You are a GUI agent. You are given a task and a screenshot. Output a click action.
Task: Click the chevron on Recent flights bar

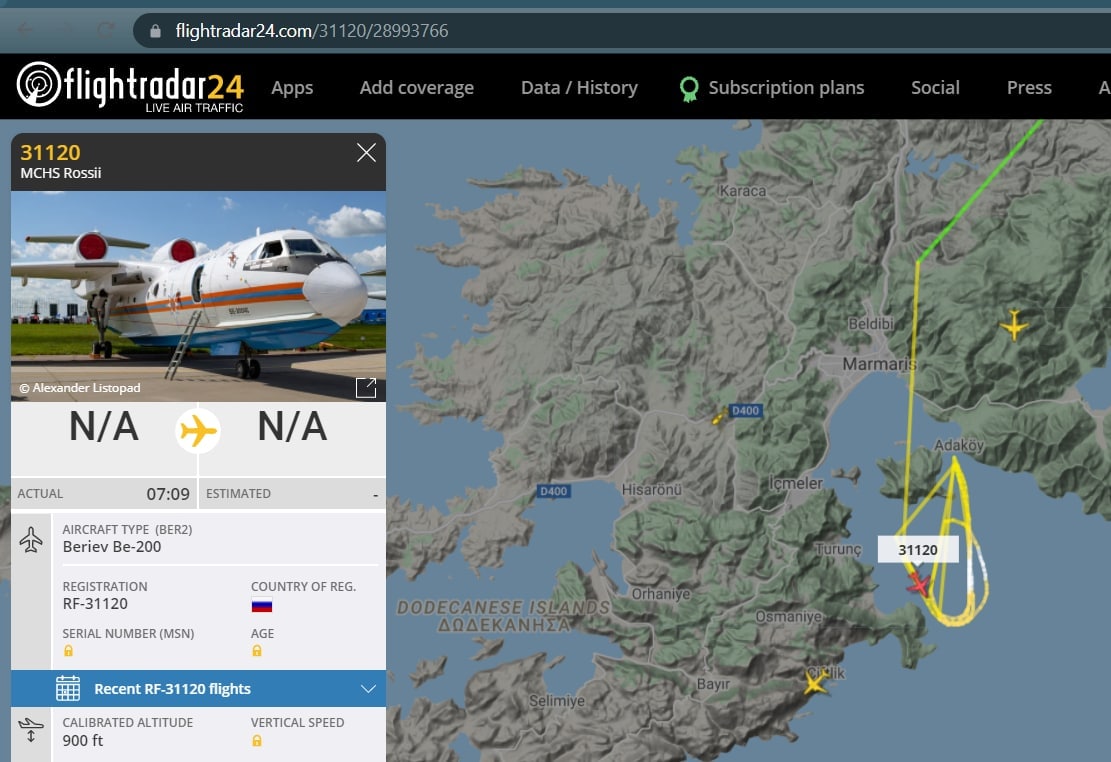click(368, 688)
